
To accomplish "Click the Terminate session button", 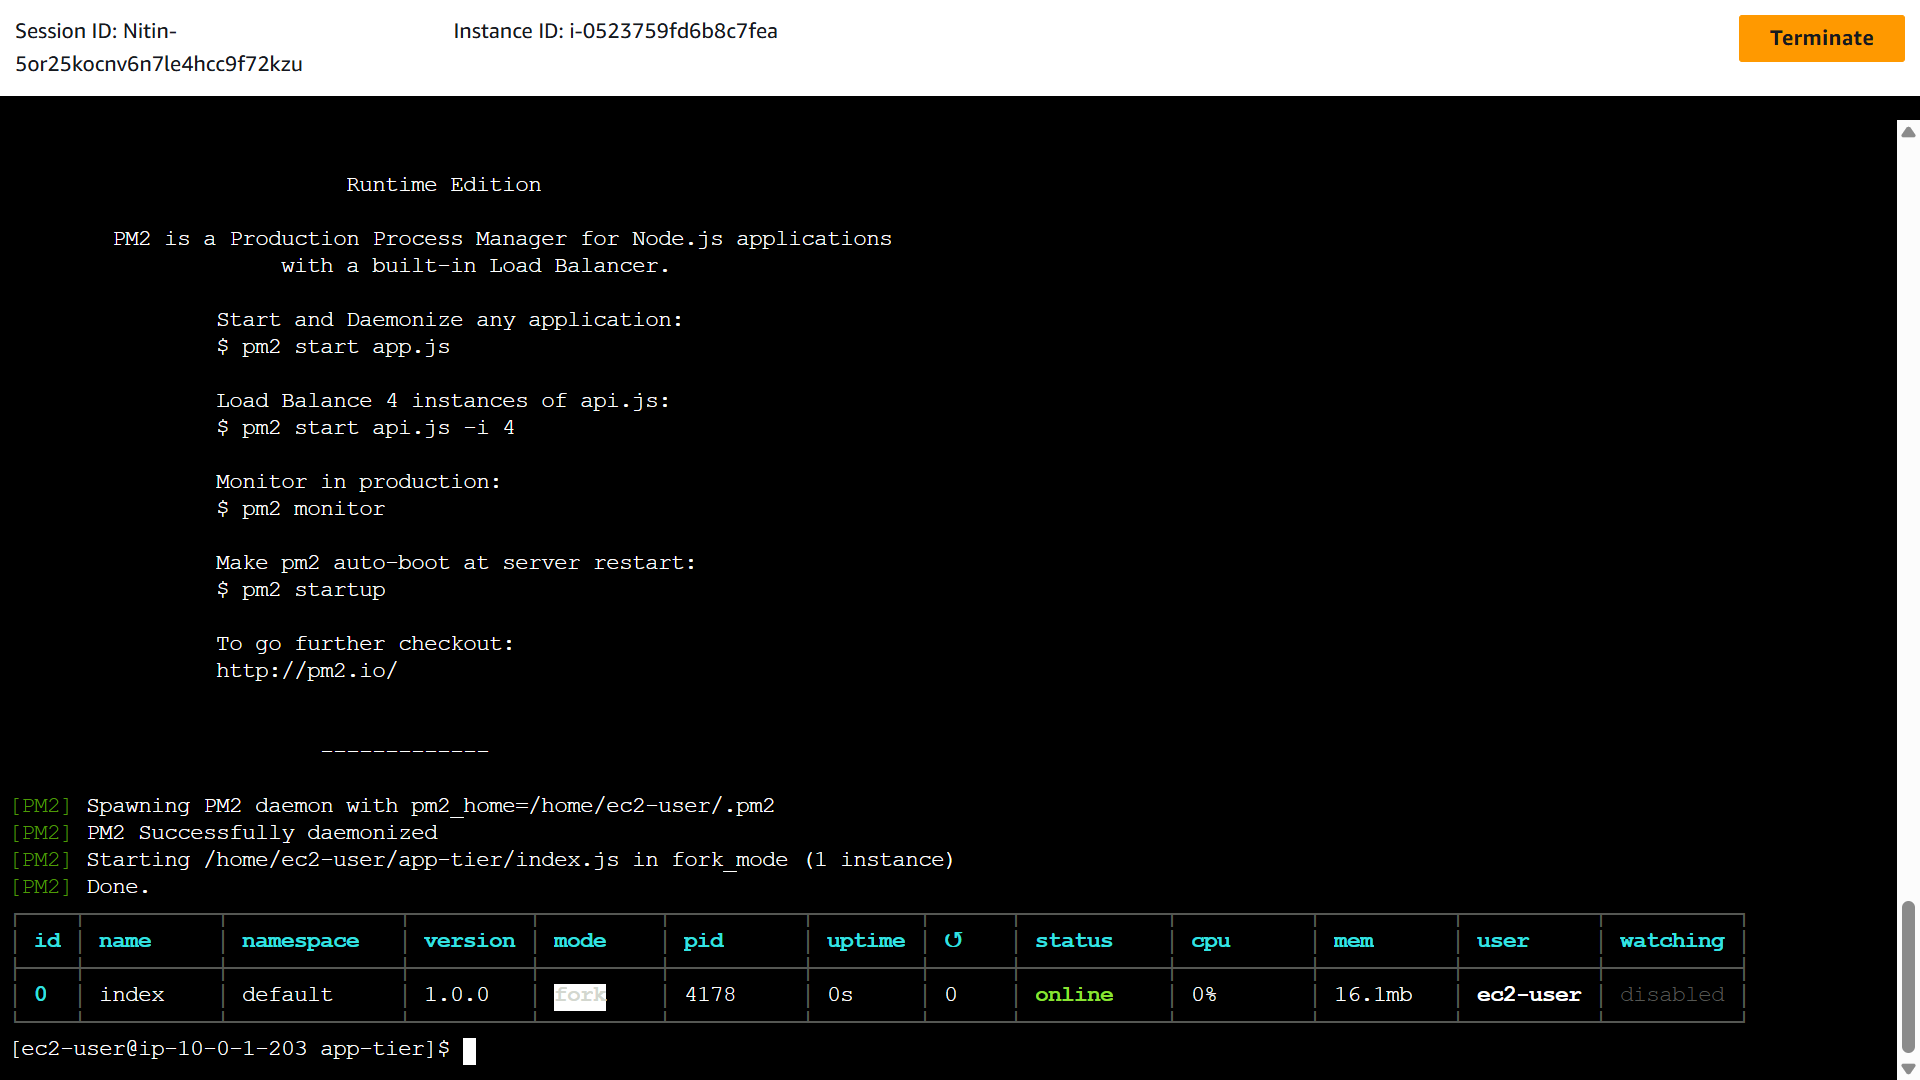I will point(1821,38).
